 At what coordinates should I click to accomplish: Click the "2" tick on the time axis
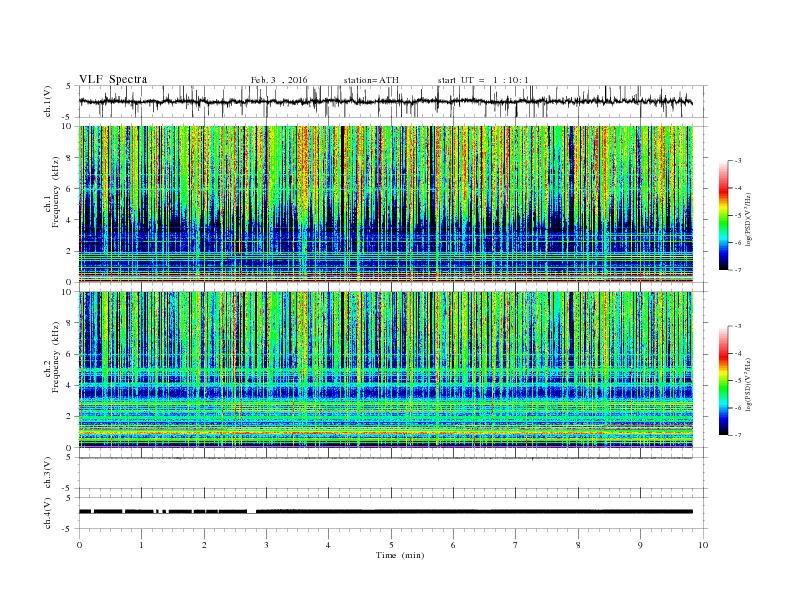pos(204,545)
